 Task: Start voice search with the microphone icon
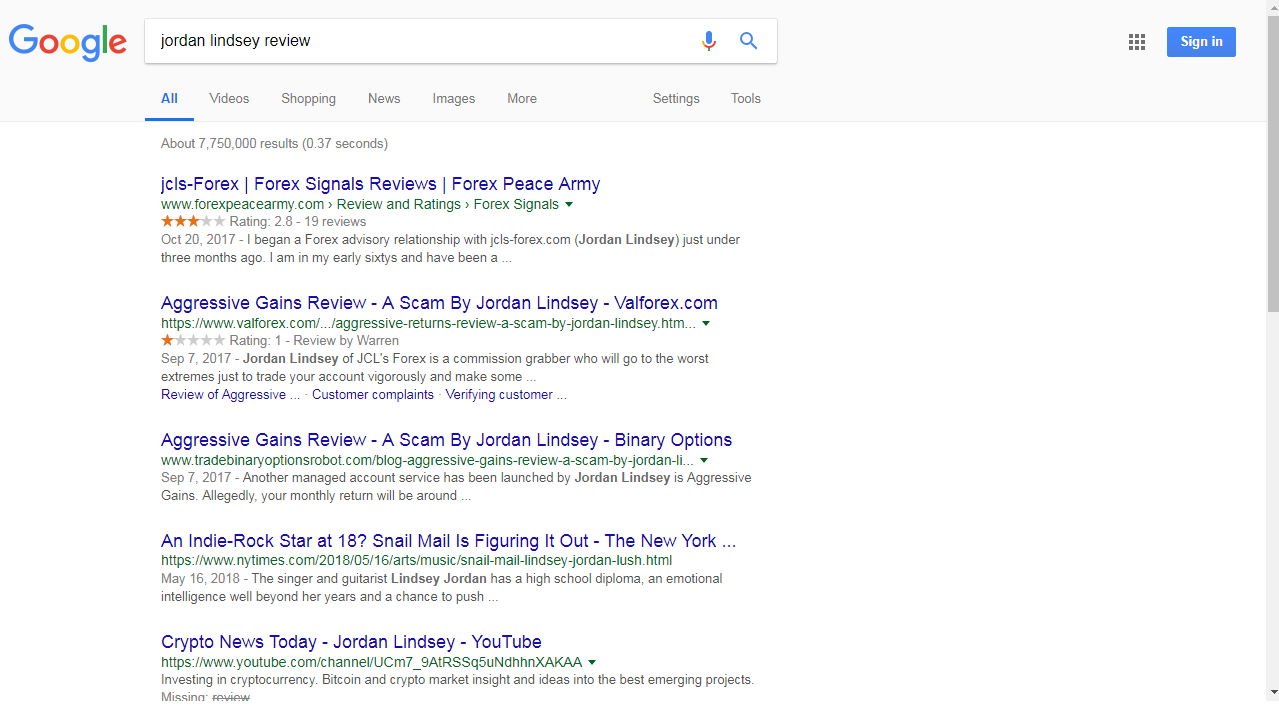(709, 41)
